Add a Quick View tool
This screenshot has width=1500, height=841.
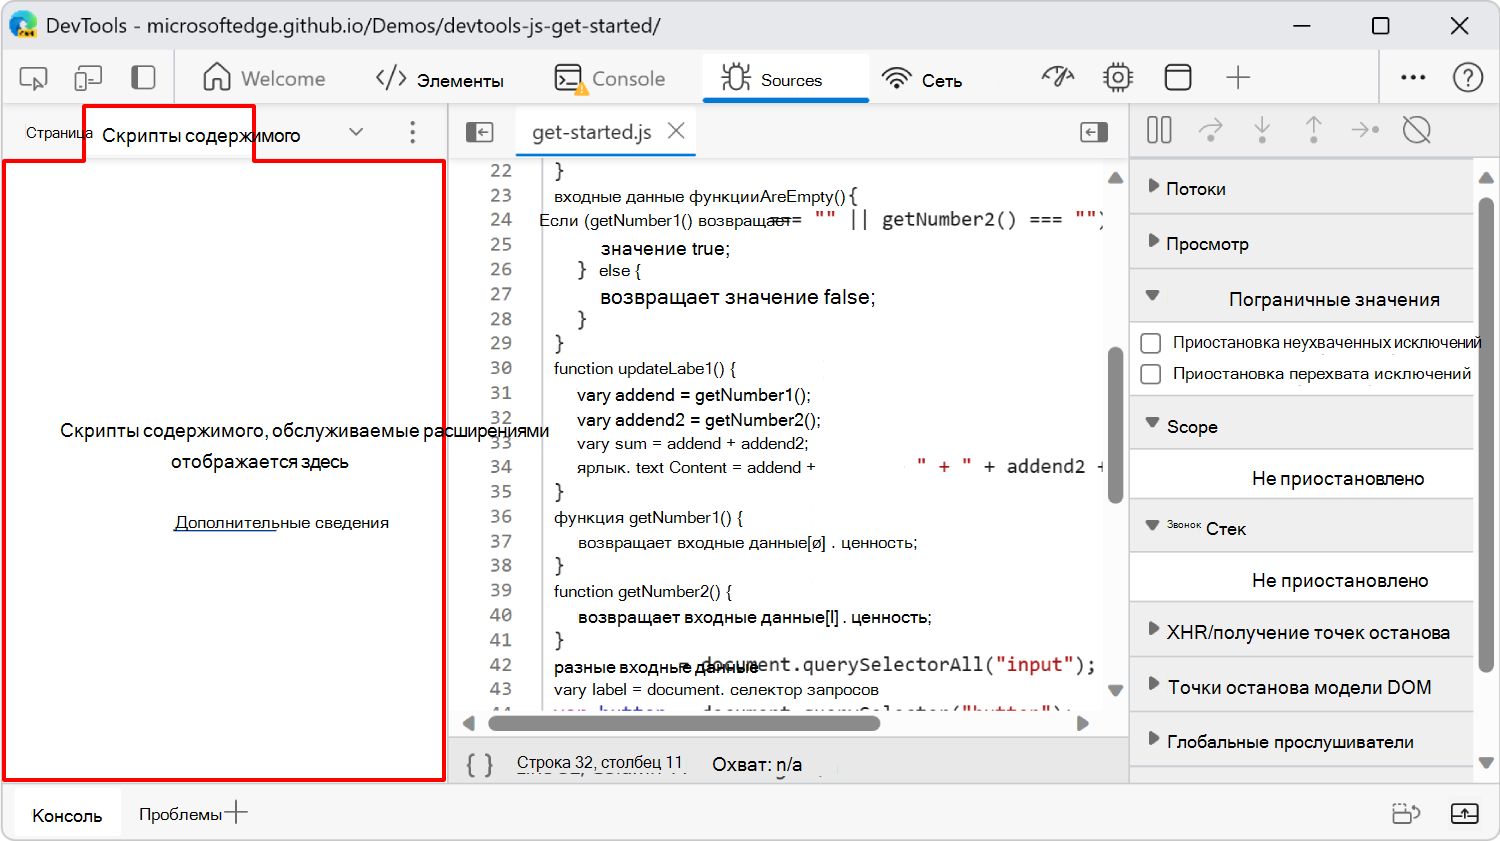coord(236,812)
